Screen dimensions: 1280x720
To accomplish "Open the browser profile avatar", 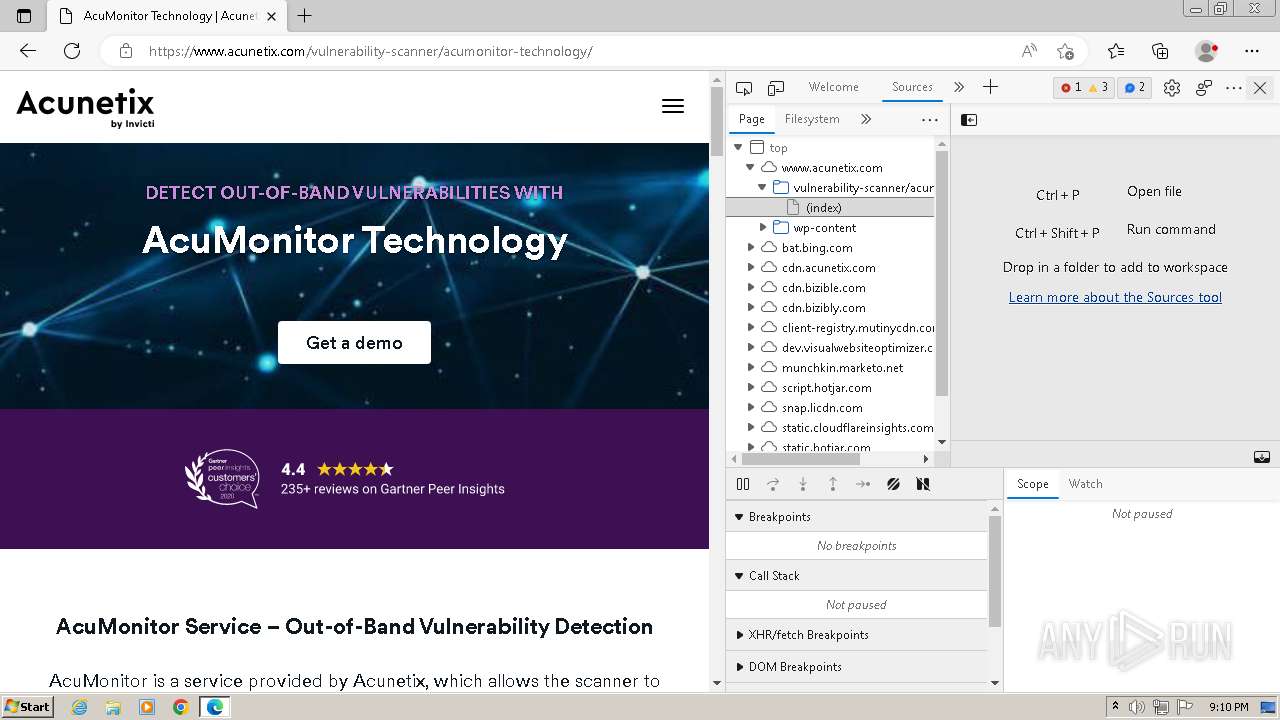I will tap(1207, 51).
